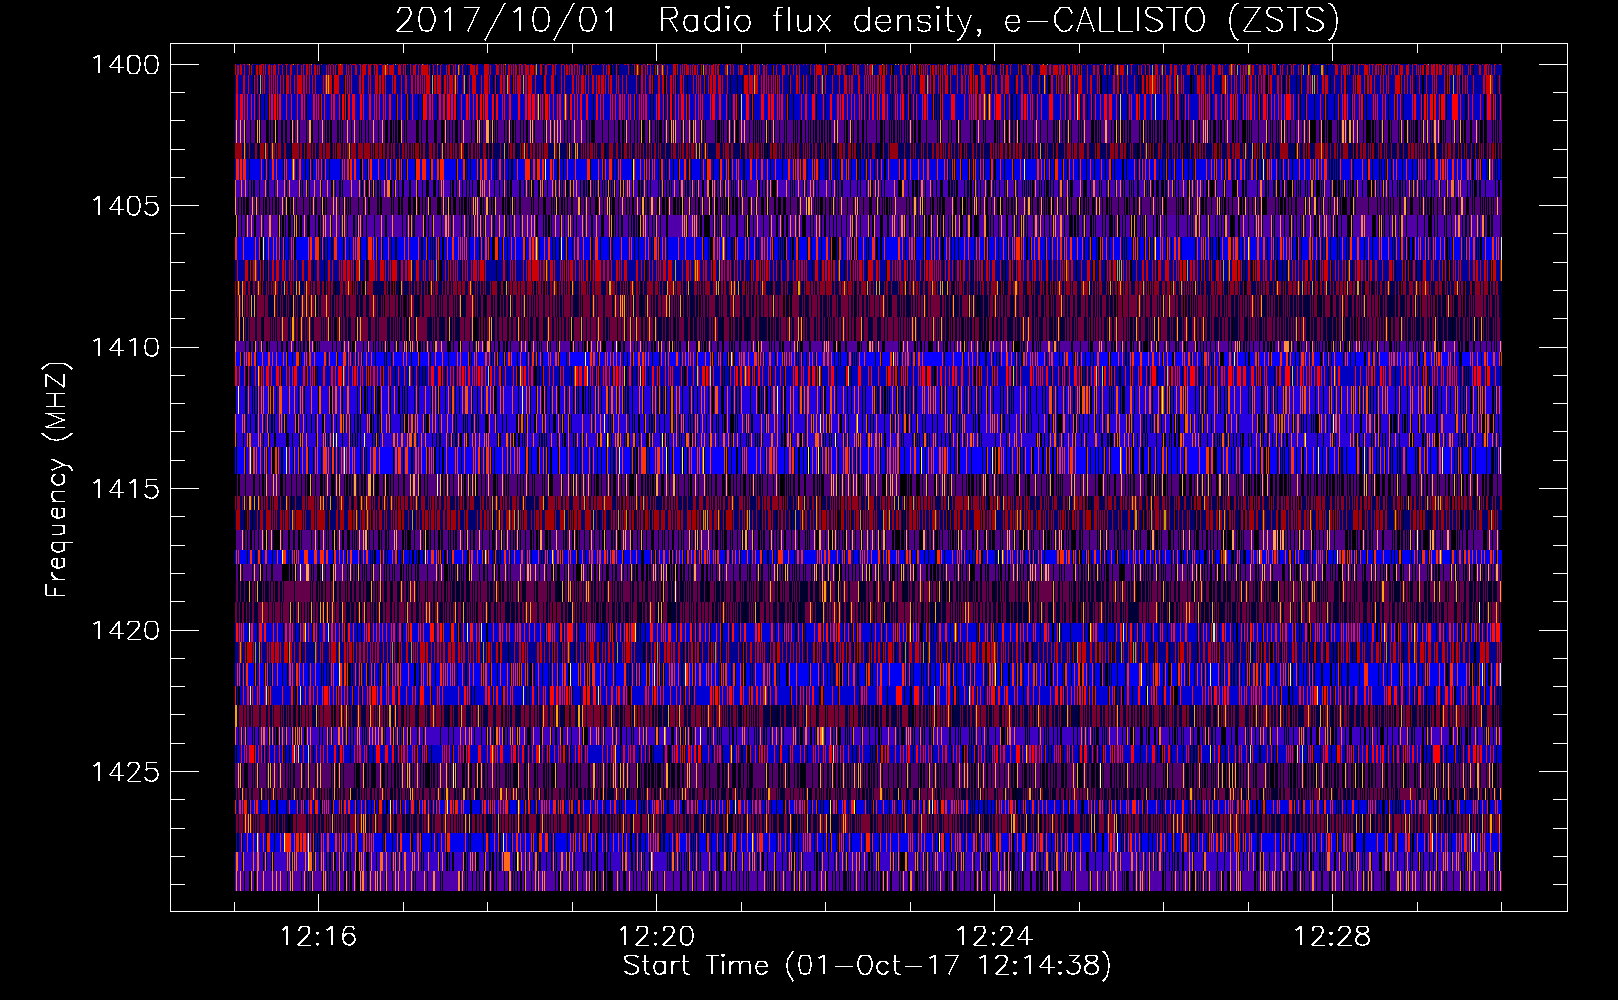This screenshot has width=1618, height=1000.
Task: Click the 12:24 time tick label
Action: [994, 937]
